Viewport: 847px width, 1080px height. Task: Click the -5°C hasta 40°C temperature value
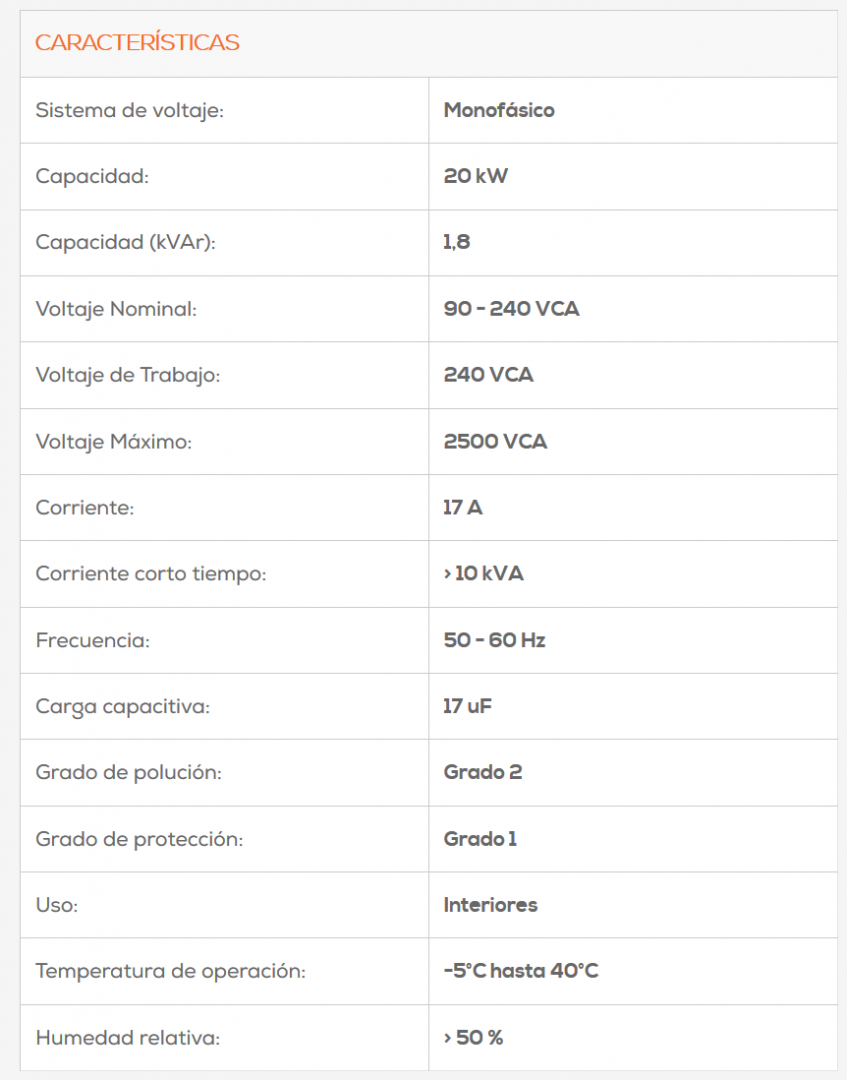click(x=521, y=971)
